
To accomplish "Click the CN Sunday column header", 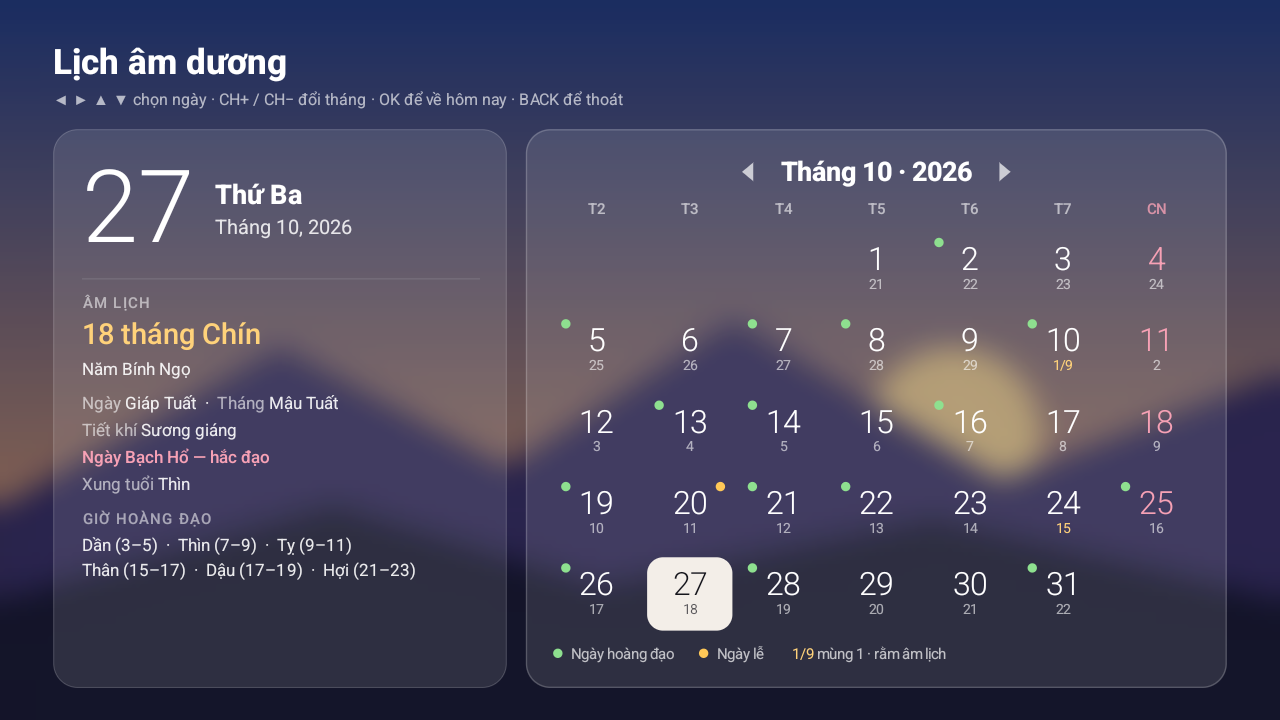I will tap(1156, 209).
